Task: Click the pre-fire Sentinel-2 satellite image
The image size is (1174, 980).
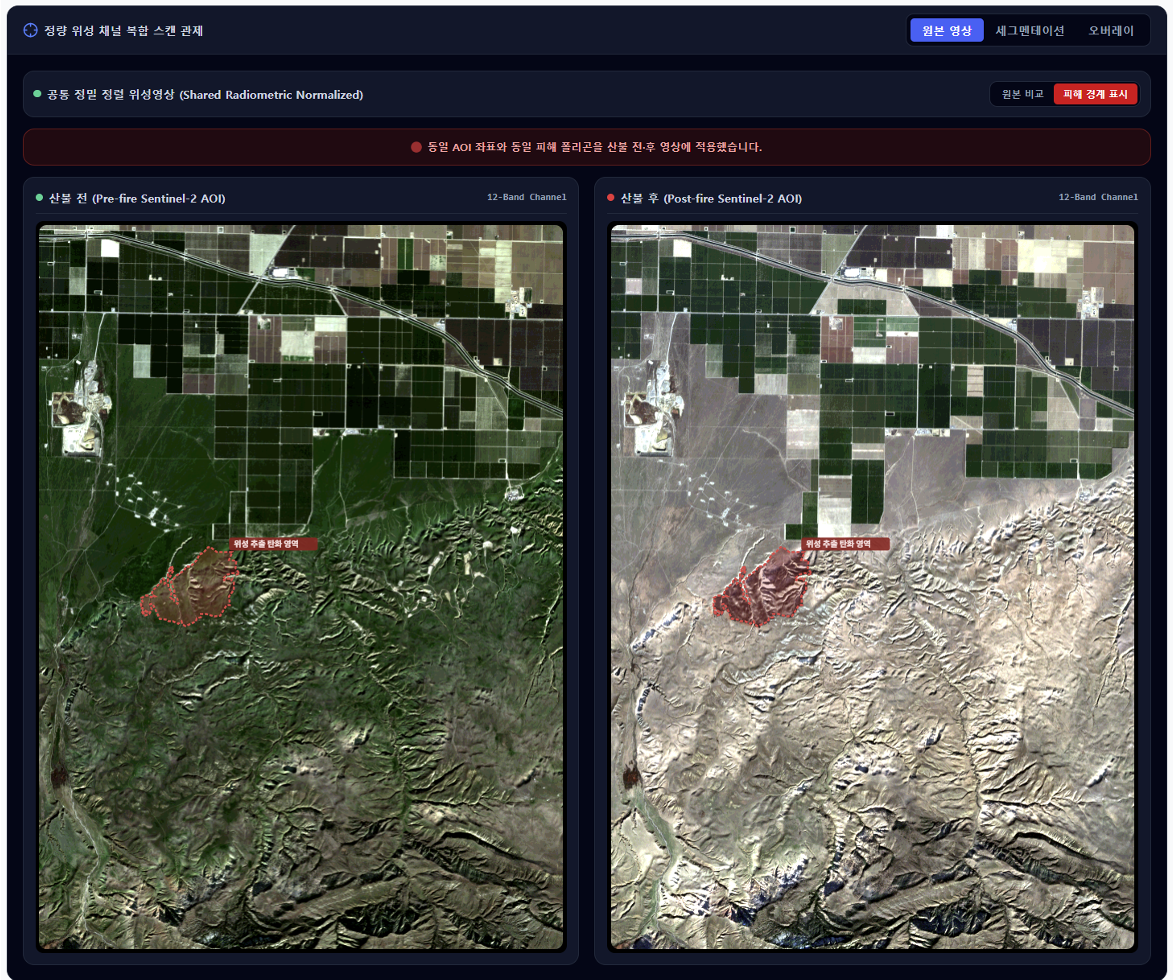Action: [x=301, y=587]
